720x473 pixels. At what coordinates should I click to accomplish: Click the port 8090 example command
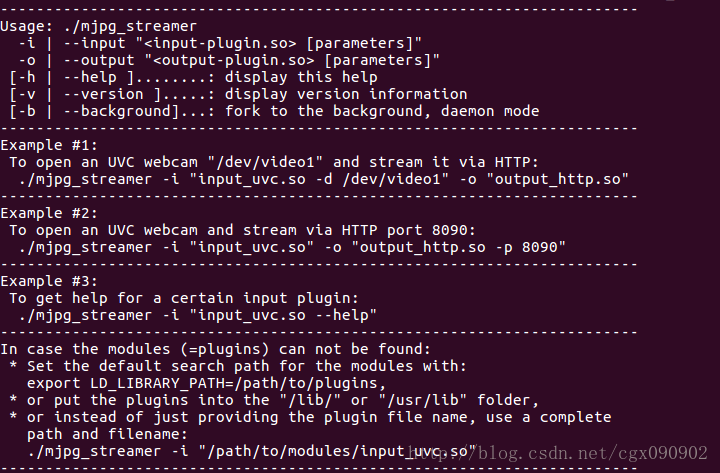(x=293, y=246)
